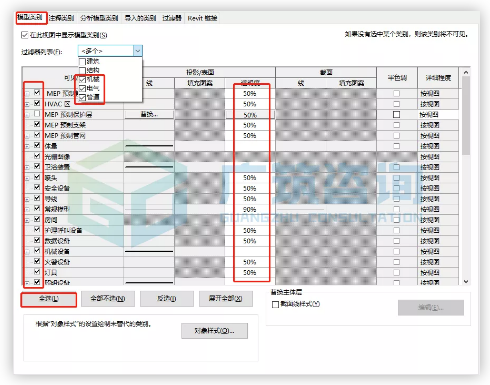Image resolution: width=490 pixels, height=385 pixels.
Task: Click 50% transparency for 灯具 row
Action: pos(250,272)
